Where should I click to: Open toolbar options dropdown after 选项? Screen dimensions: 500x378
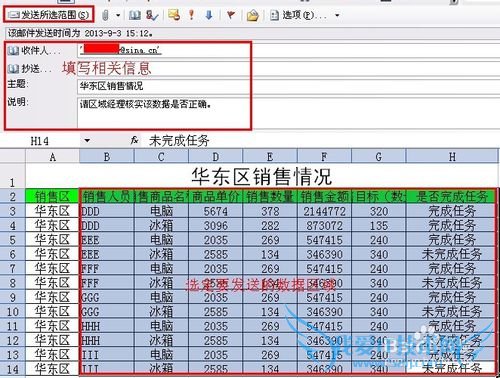coord(337,15)
